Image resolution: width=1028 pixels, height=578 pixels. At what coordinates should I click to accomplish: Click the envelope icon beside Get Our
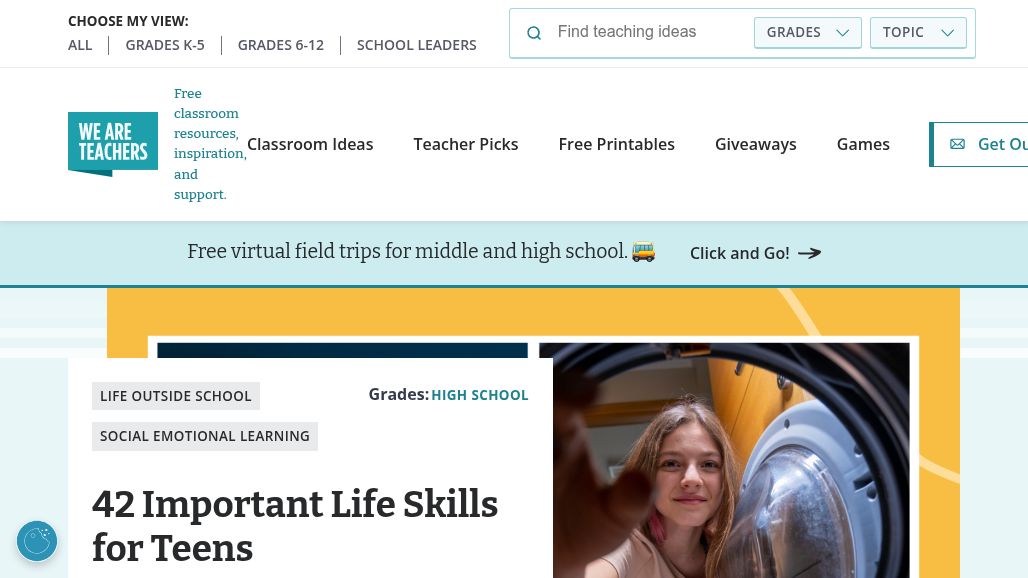[957, 144]
